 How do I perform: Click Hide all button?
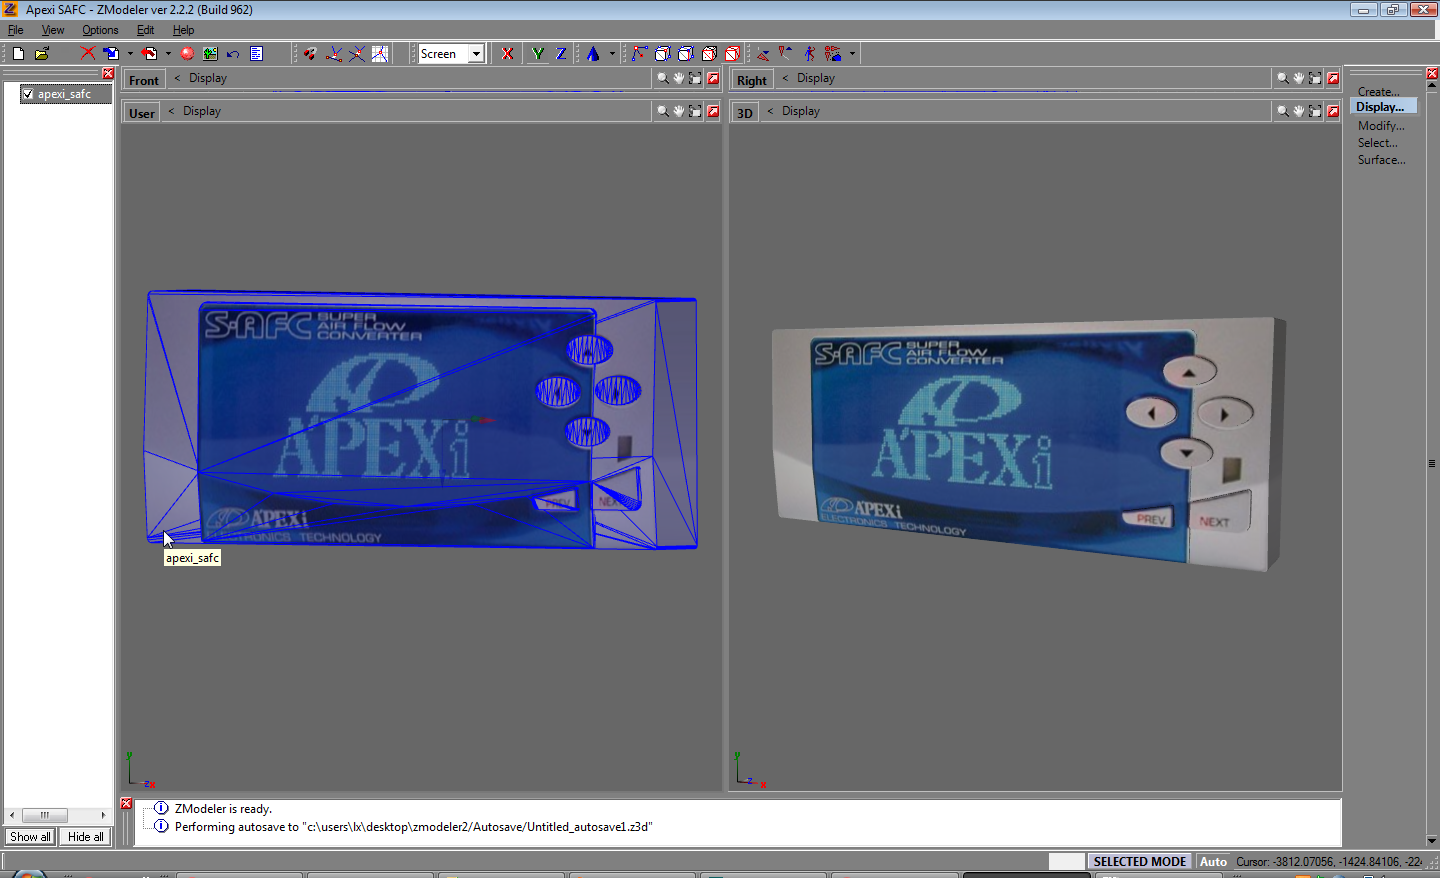point(86,837)
